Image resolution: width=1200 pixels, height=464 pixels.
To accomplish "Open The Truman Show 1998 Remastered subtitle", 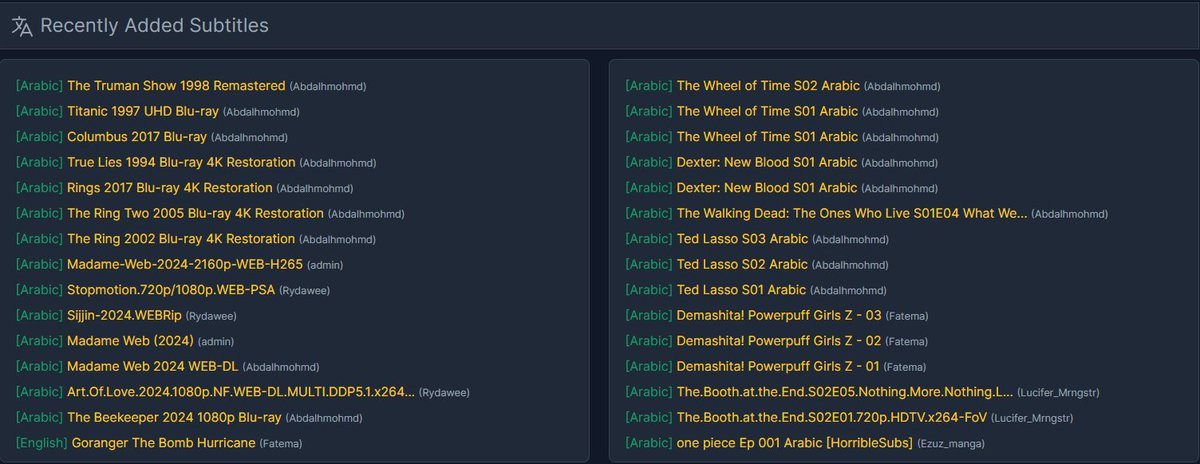I will [x=176, y=86].
